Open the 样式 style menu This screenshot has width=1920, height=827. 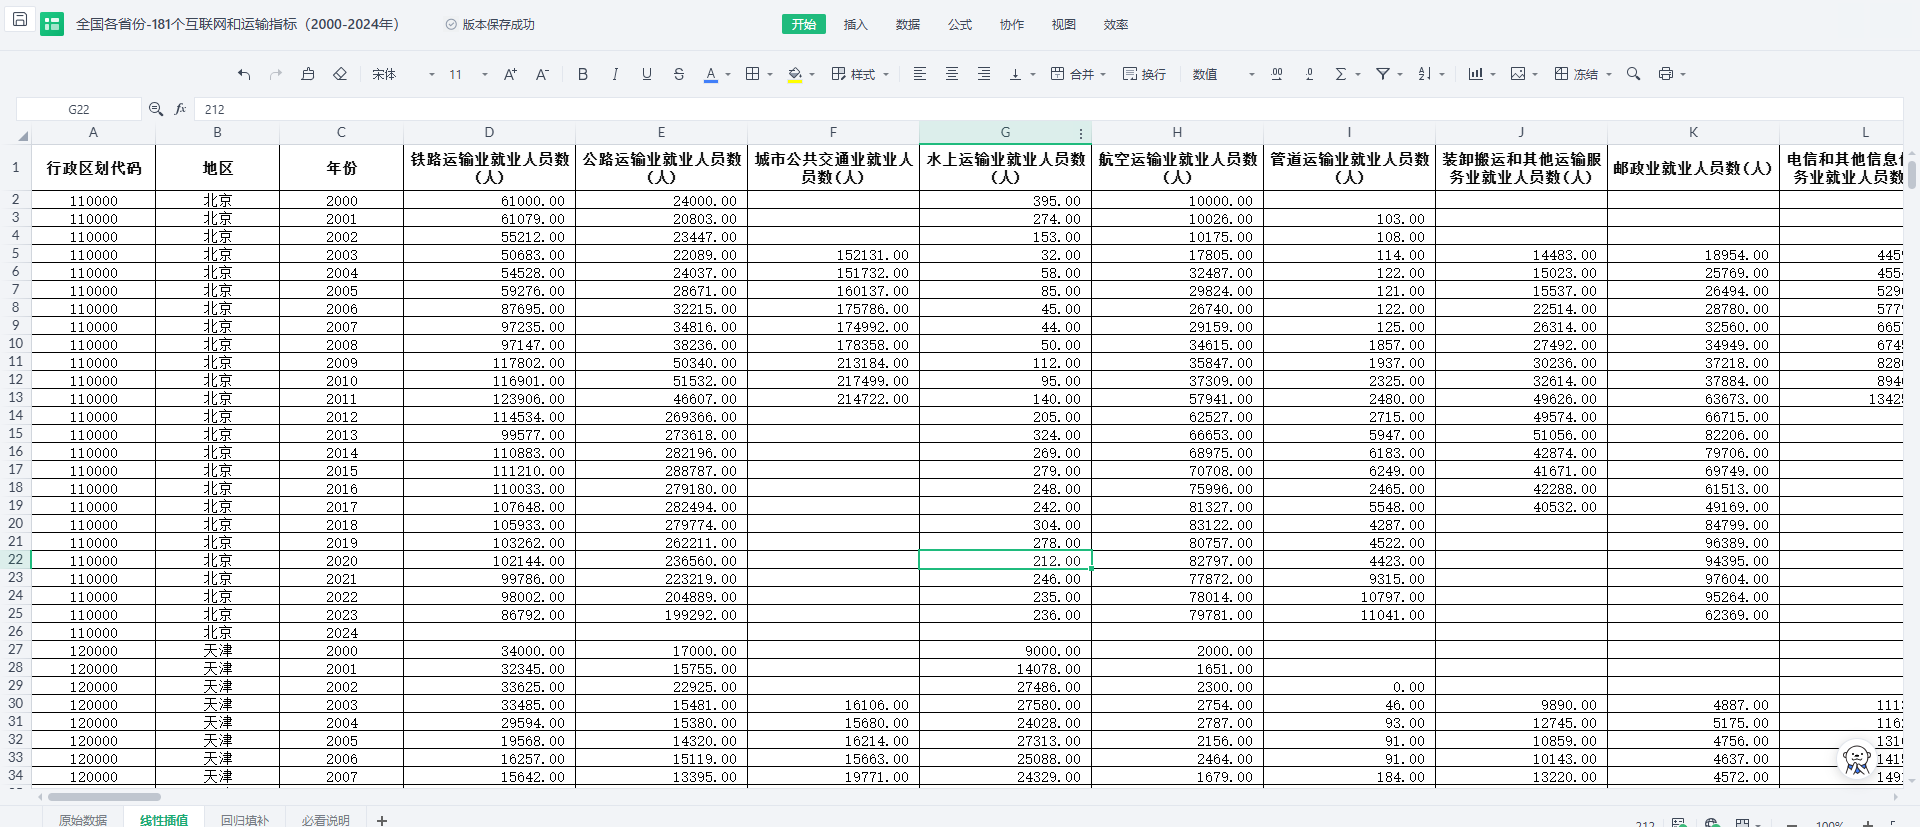tap(860, 74)
